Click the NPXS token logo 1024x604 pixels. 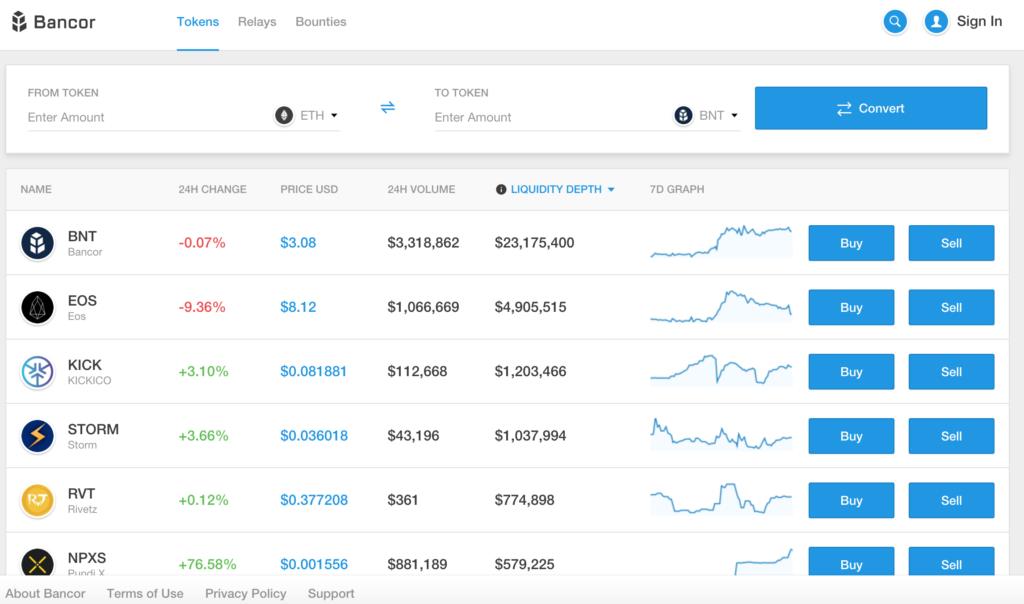[37, 562]
